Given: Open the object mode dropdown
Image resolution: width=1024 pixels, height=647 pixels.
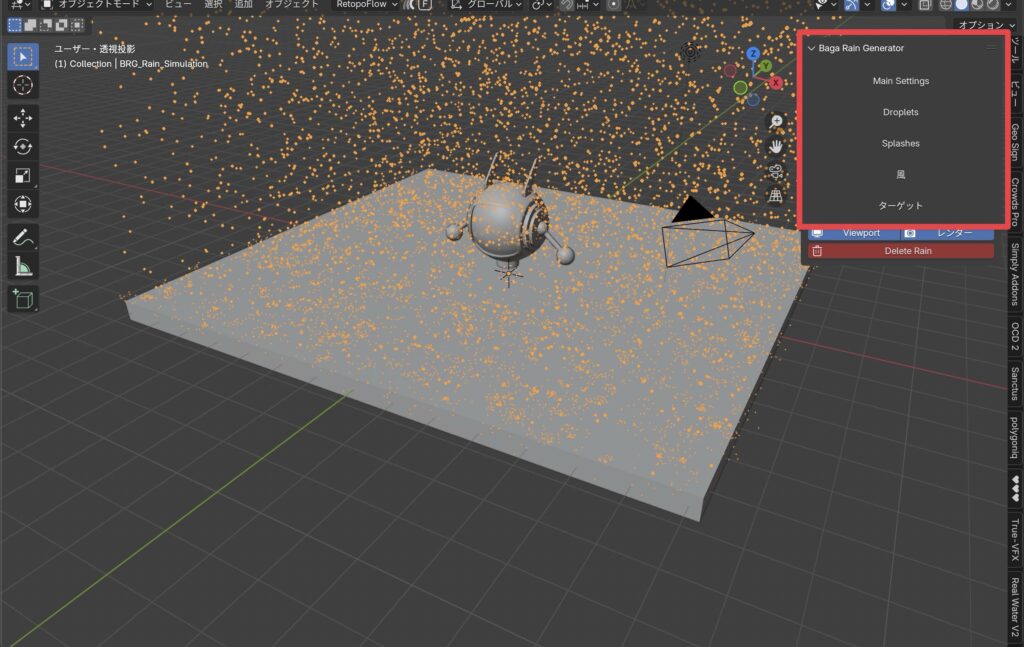Looking at the screenshot, I should coord(97,5).
